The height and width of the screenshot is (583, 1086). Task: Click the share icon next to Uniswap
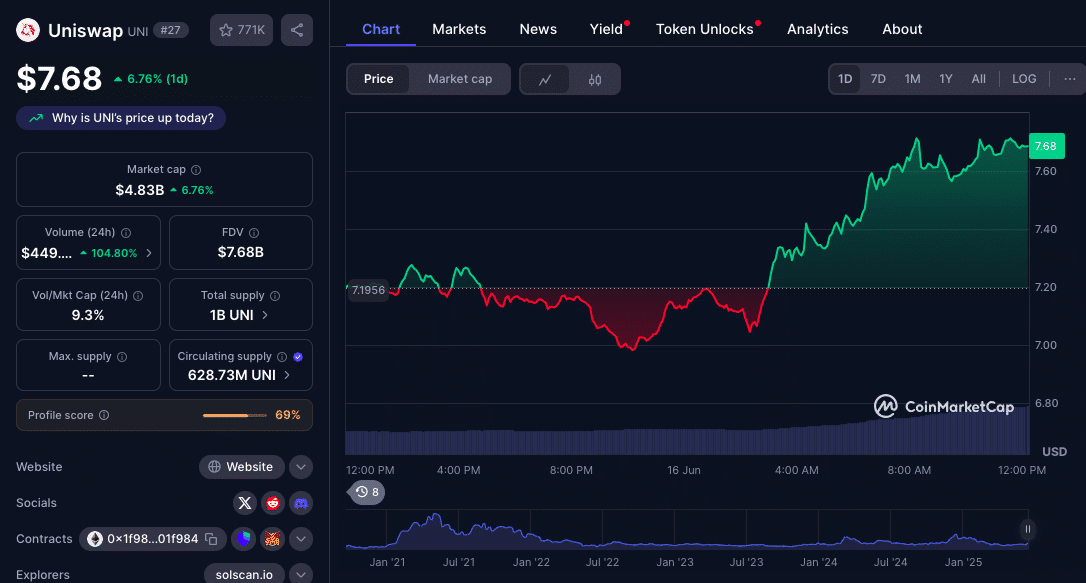(x=297, y=30)
